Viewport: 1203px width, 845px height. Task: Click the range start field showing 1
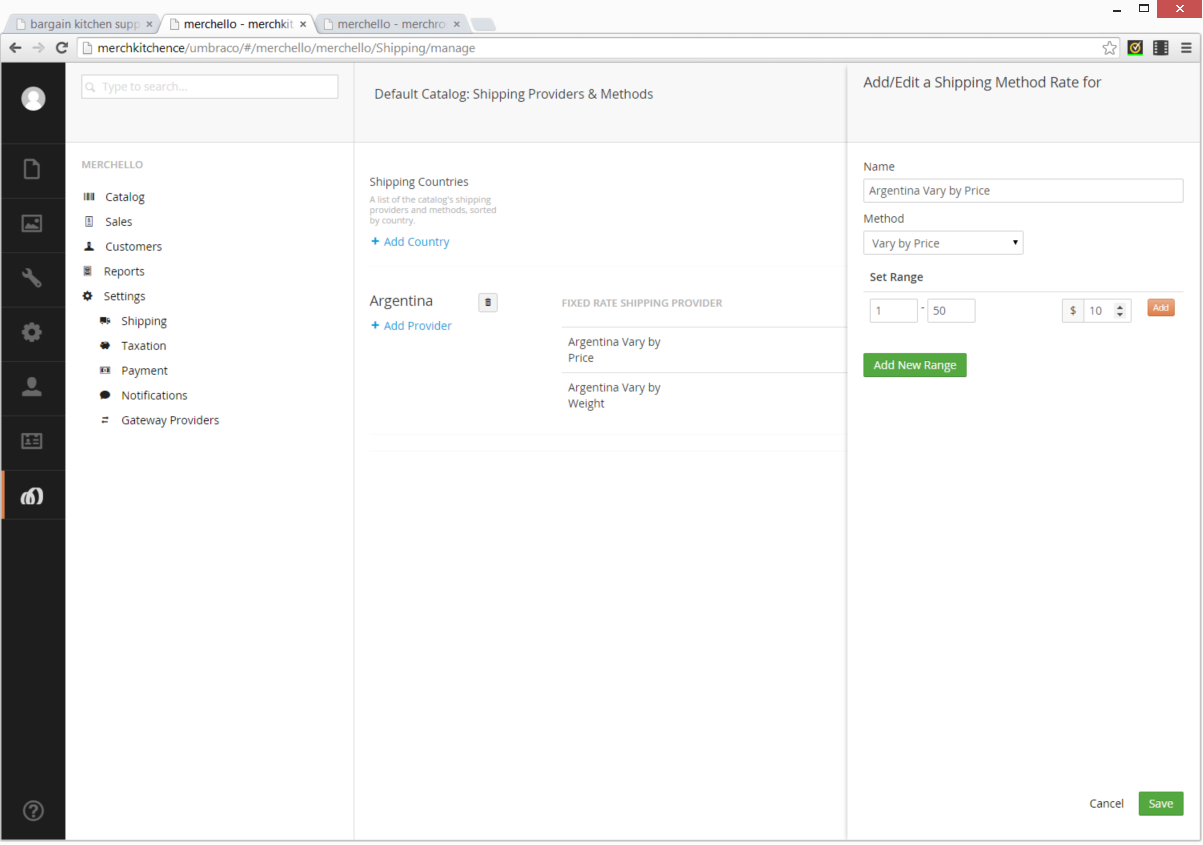[893, 311]
